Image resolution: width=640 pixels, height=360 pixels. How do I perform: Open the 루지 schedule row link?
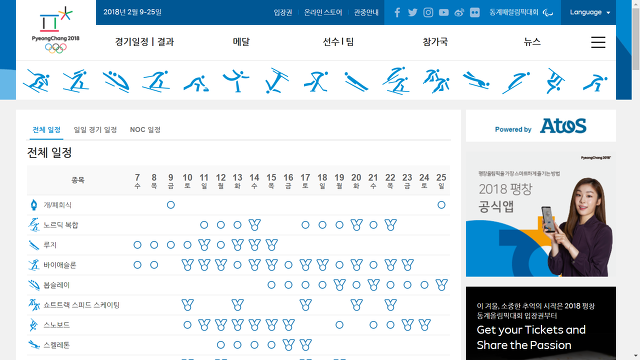pos(50,245)
